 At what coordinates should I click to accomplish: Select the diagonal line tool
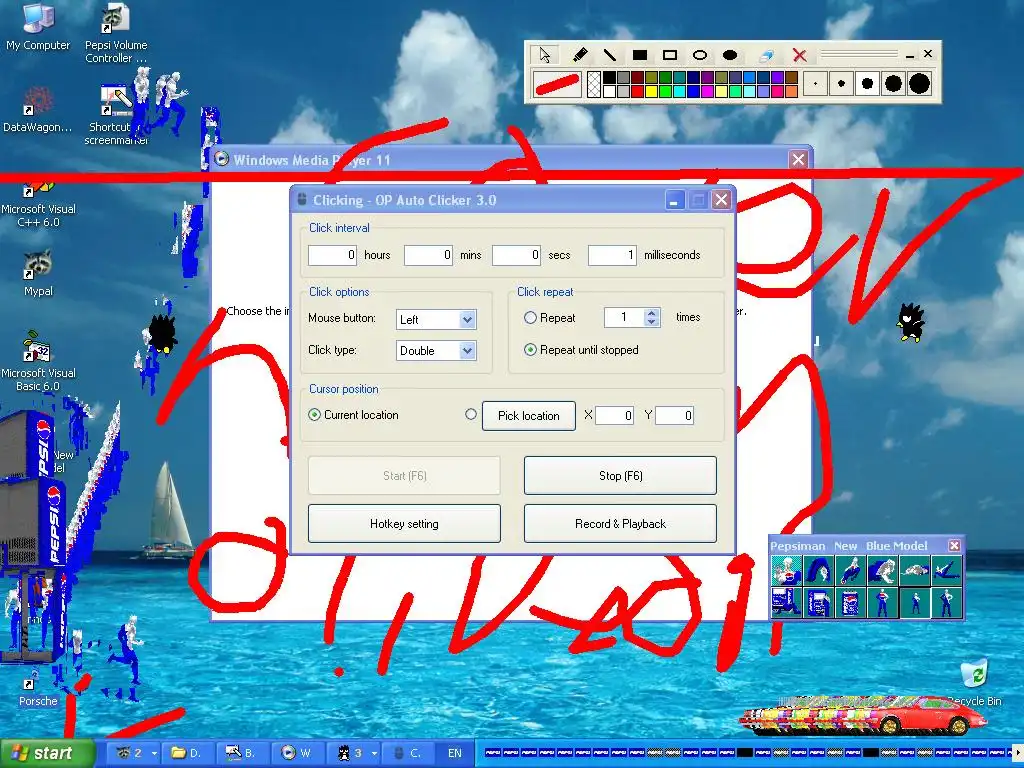coord(609,55)
